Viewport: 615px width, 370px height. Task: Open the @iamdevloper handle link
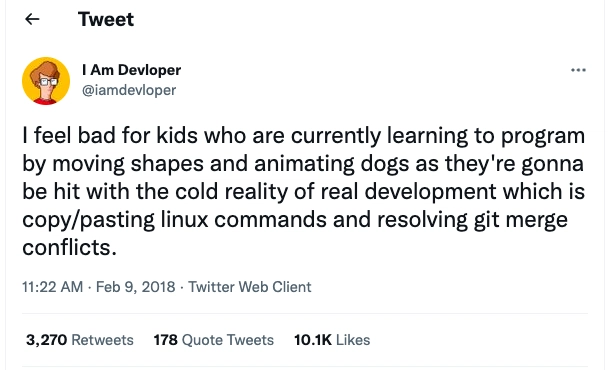129,90
